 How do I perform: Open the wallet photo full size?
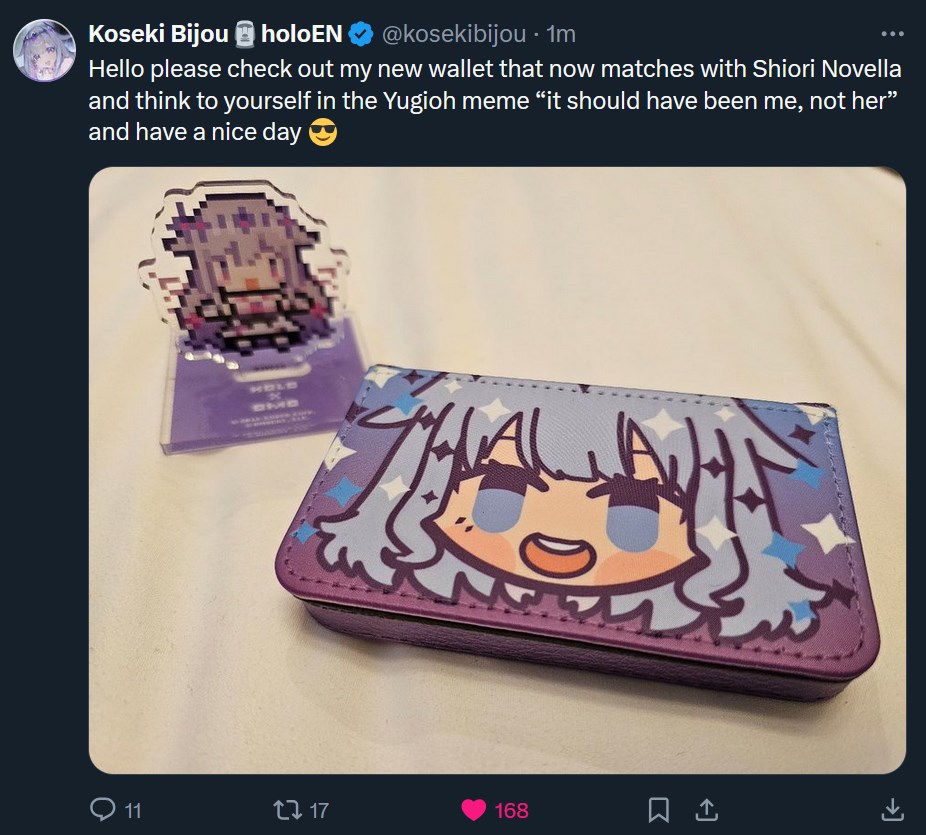coord(497,471)
